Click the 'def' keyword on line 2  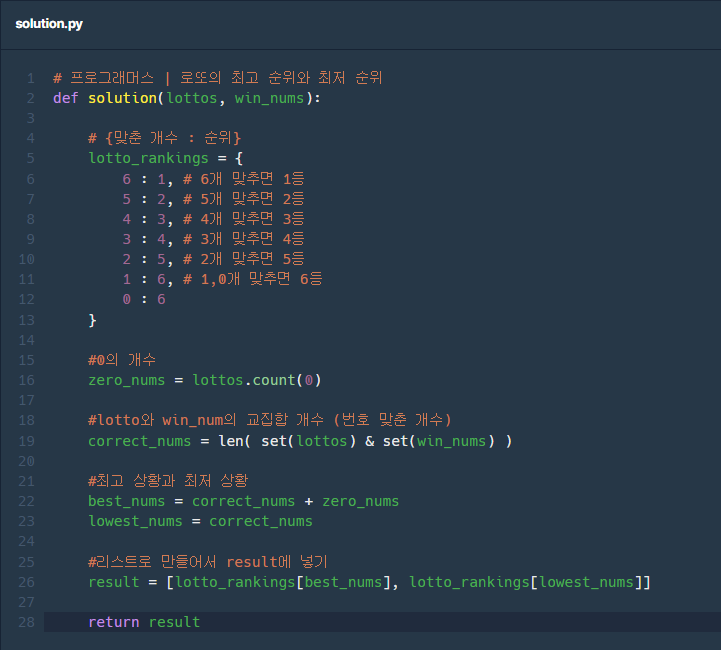coord(65,98)
